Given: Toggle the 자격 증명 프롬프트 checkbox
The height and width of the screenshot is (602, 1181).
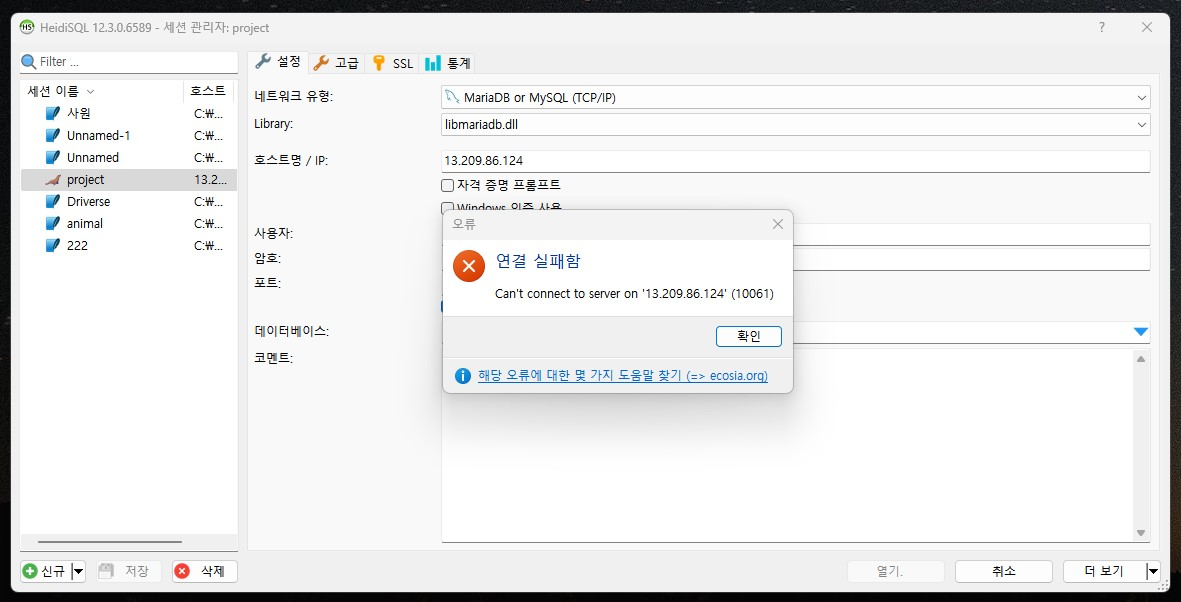Looking at the screenshot, I should [447, 185].
